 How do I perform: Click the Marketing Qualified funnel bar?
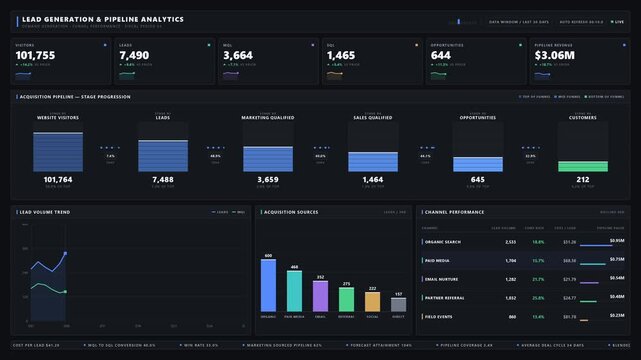268,159
